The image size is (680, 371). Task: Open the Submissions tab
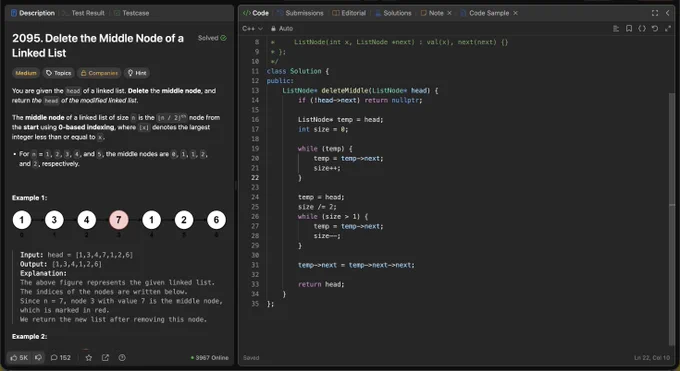pyautogui.click(x=300, y=13)
